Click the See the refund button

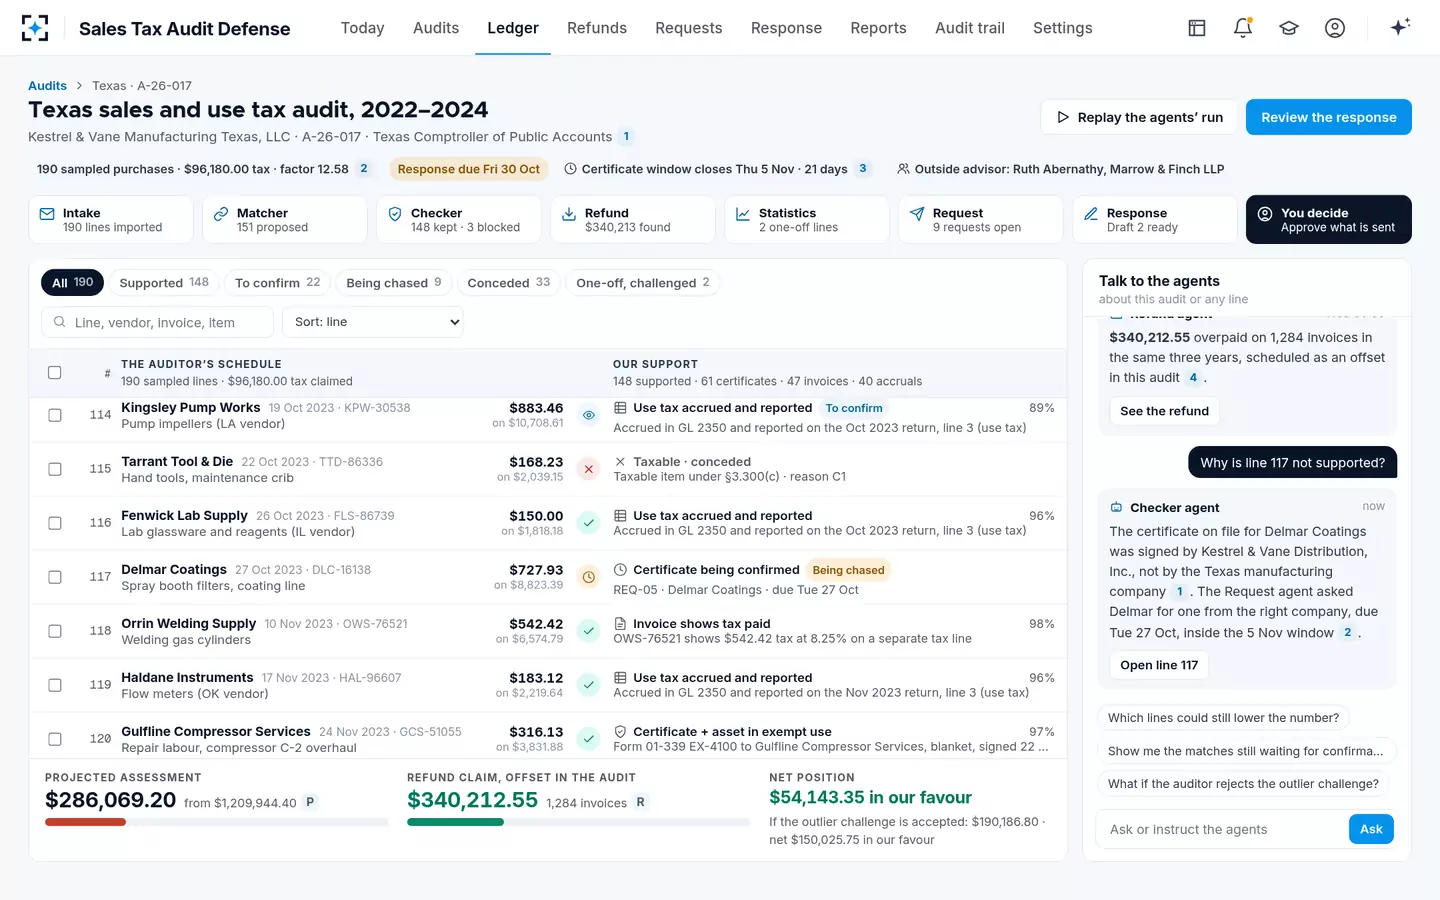(1164, 411)
